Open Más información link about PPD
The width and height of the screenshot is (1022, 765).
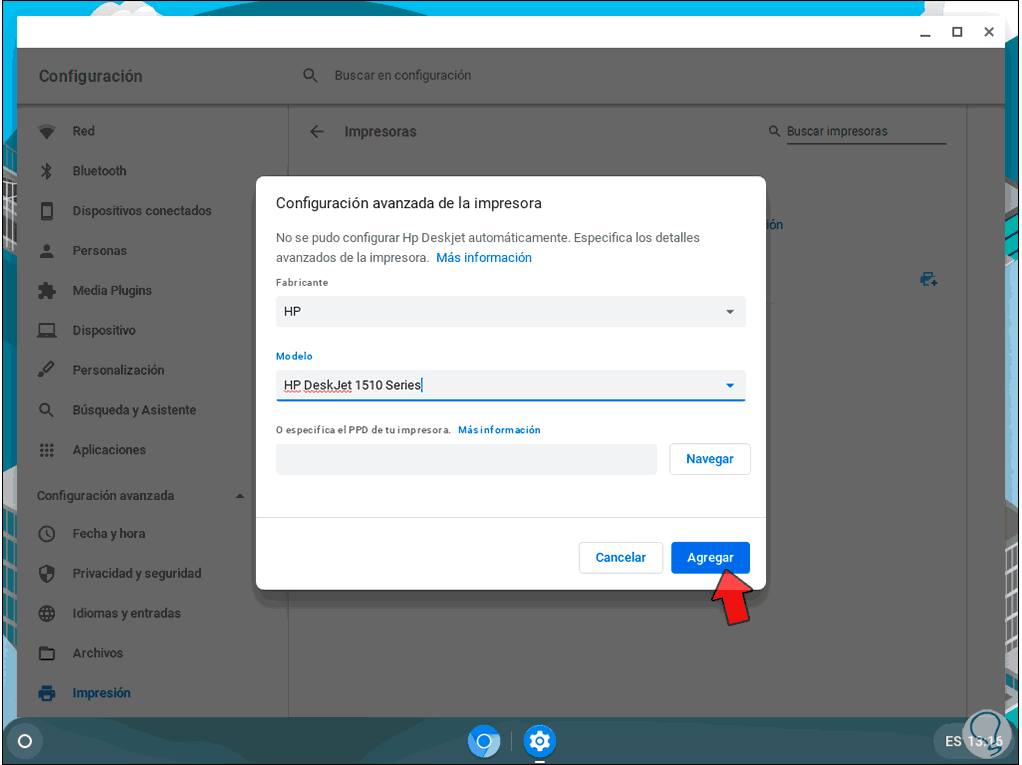click(x=499, y=430)
